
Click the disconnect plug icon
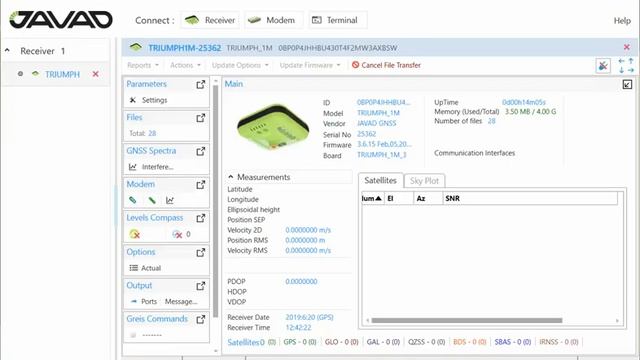[x=603, y=66]
